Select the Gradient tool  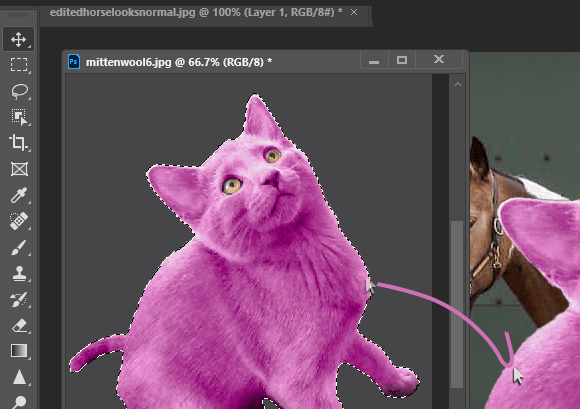tap(18, 351)
